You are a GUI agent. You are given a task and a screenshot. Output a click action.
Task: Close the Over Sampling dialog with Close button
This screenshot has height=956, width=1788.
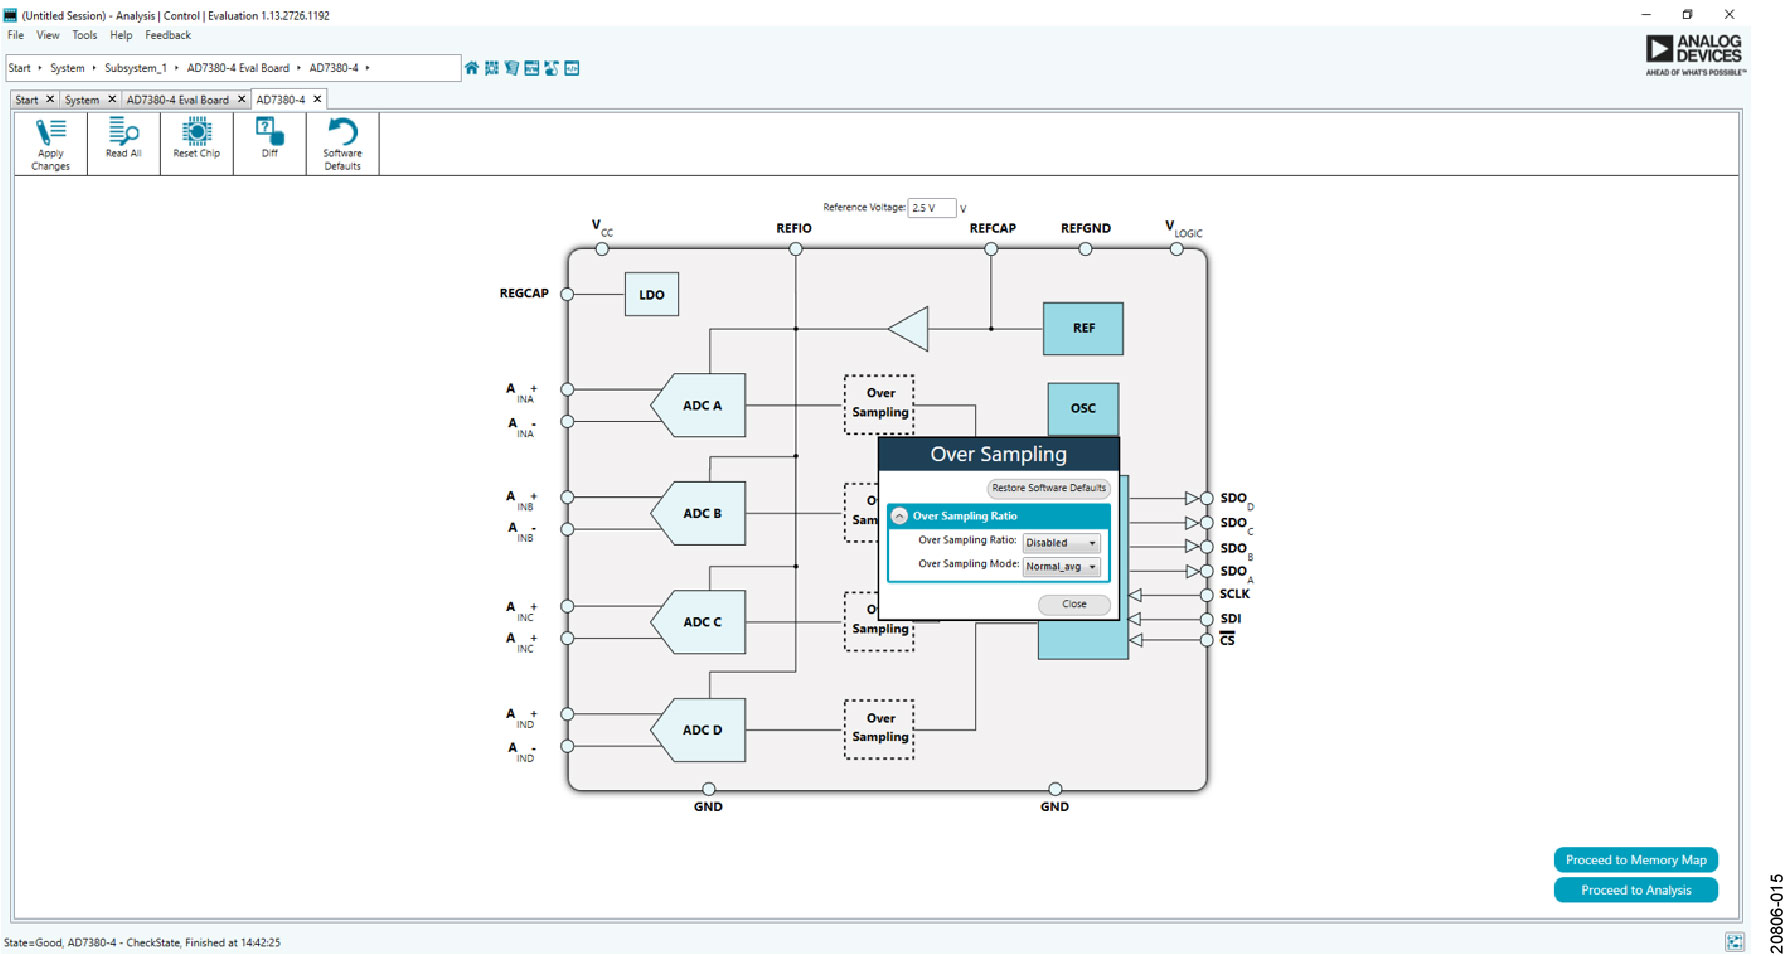(1073, 603)
